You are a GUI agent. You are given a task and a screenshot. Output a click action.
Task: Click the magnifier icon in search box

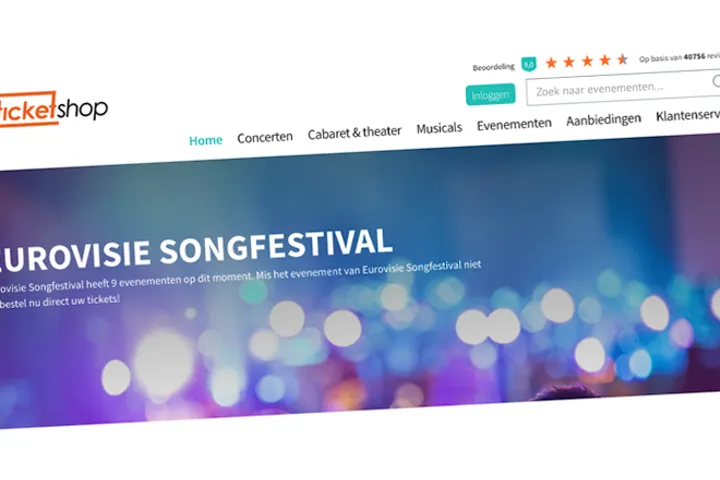pyautogui.click(x=716, y=81)
